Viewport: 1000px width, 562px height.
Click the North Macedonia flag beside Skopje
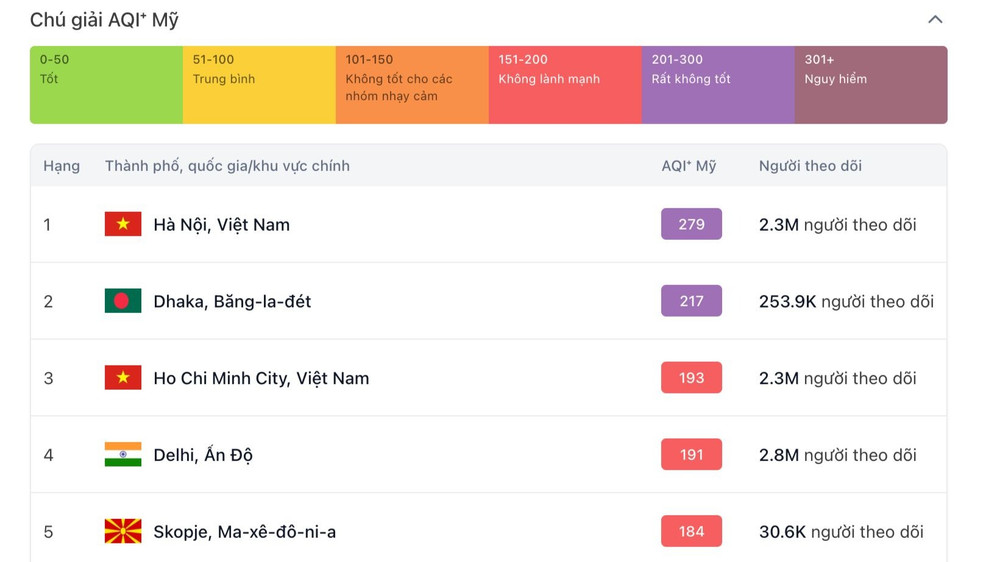click(123, 531)
